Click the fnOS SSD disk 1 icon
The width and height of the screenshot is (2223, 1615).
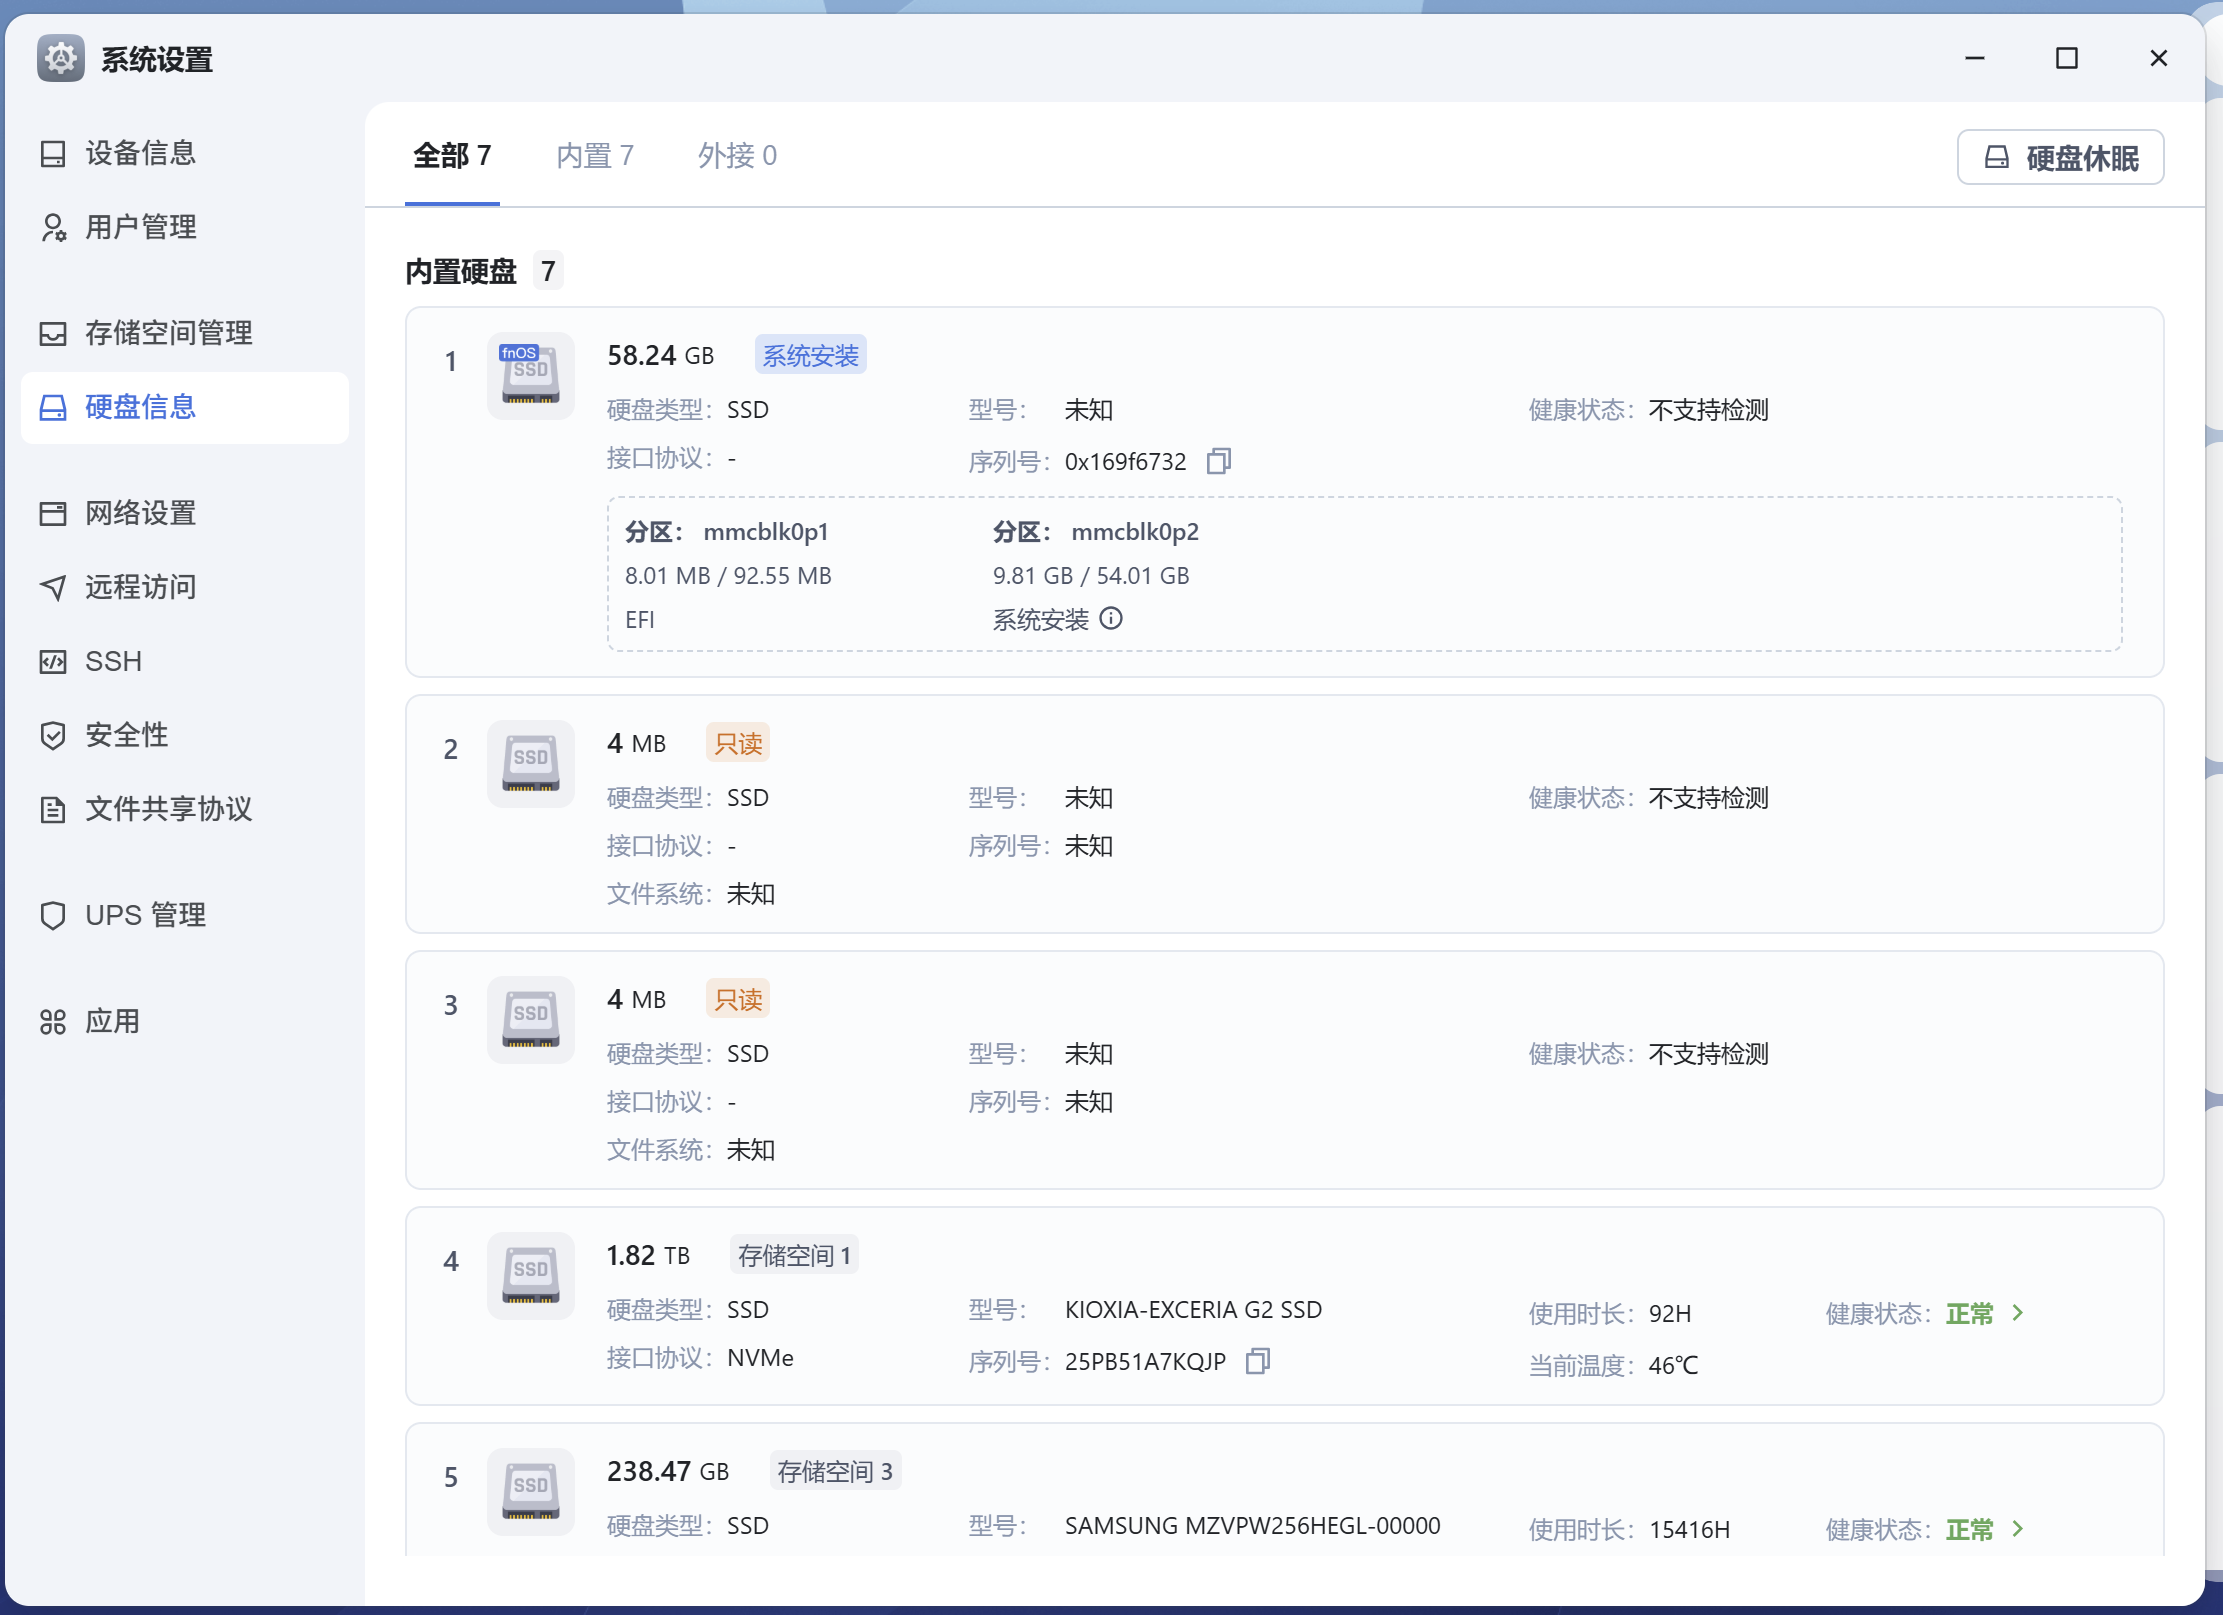tap(530, 375)
